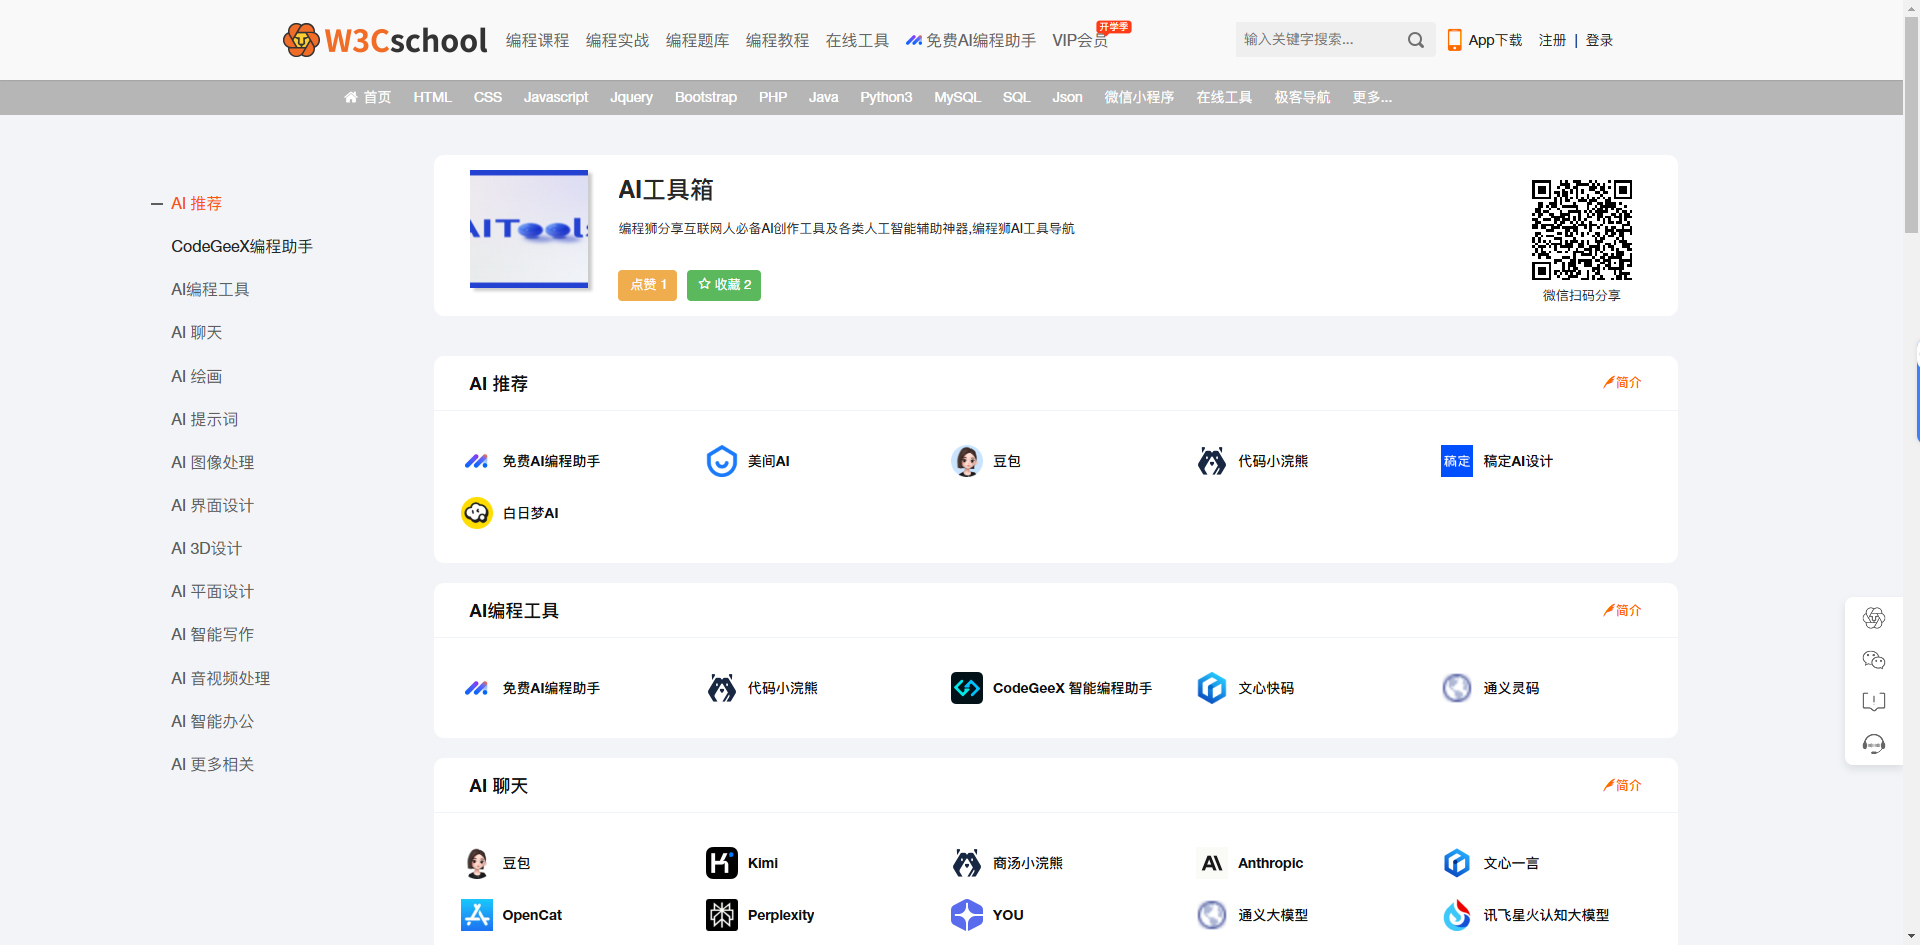1920x945 pixels.
Task: Click the 点赞 1 like button
Action: click(x=647, y=285)
